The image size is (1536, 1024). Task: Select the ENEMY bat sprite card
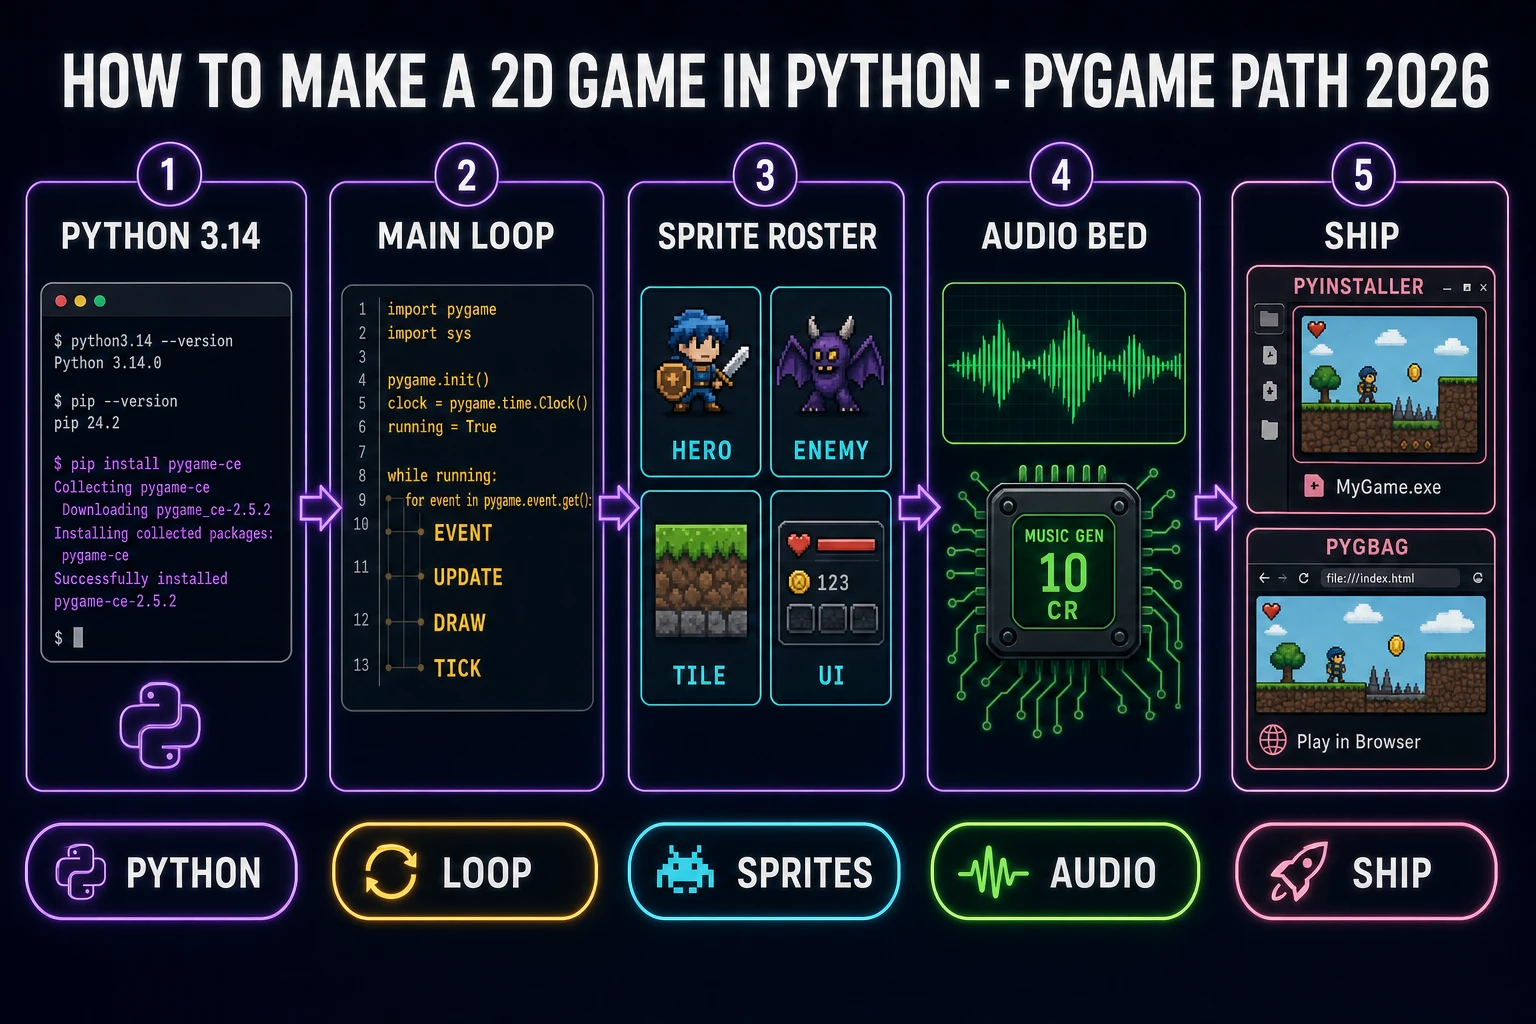click(x=831, y=382)
